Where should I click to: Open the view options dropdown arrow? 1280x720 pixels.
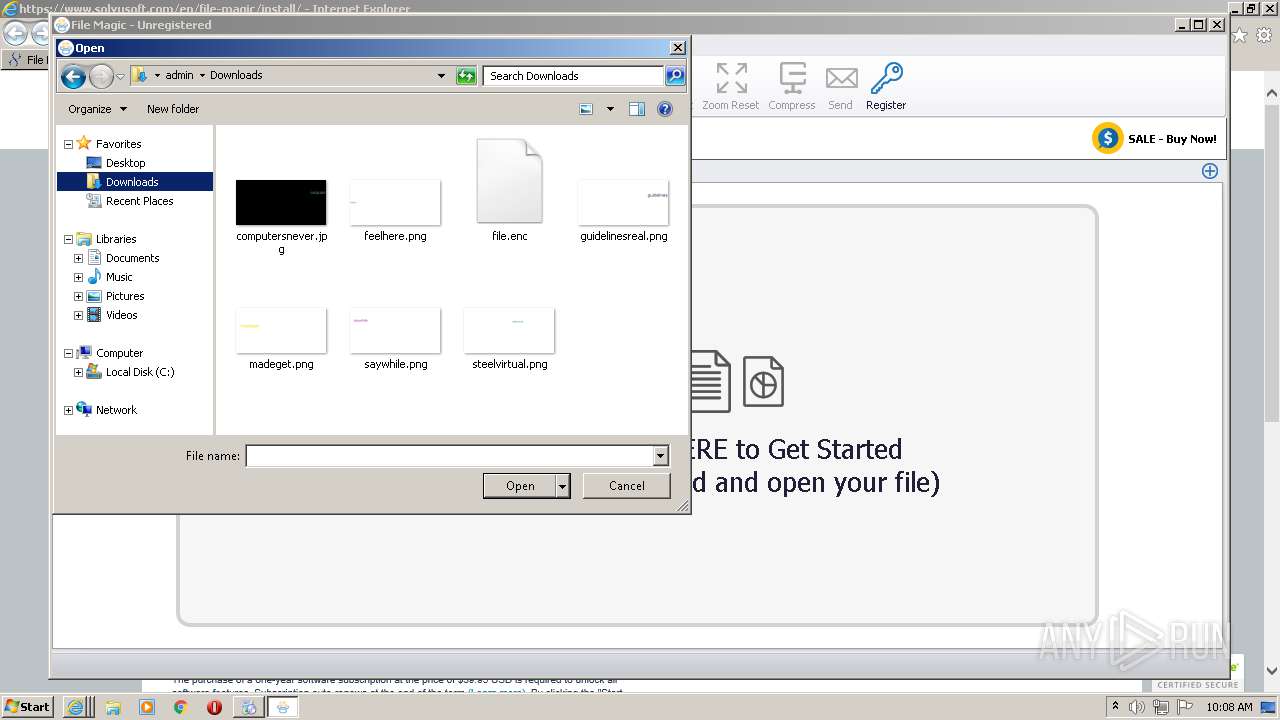point(610,109)
